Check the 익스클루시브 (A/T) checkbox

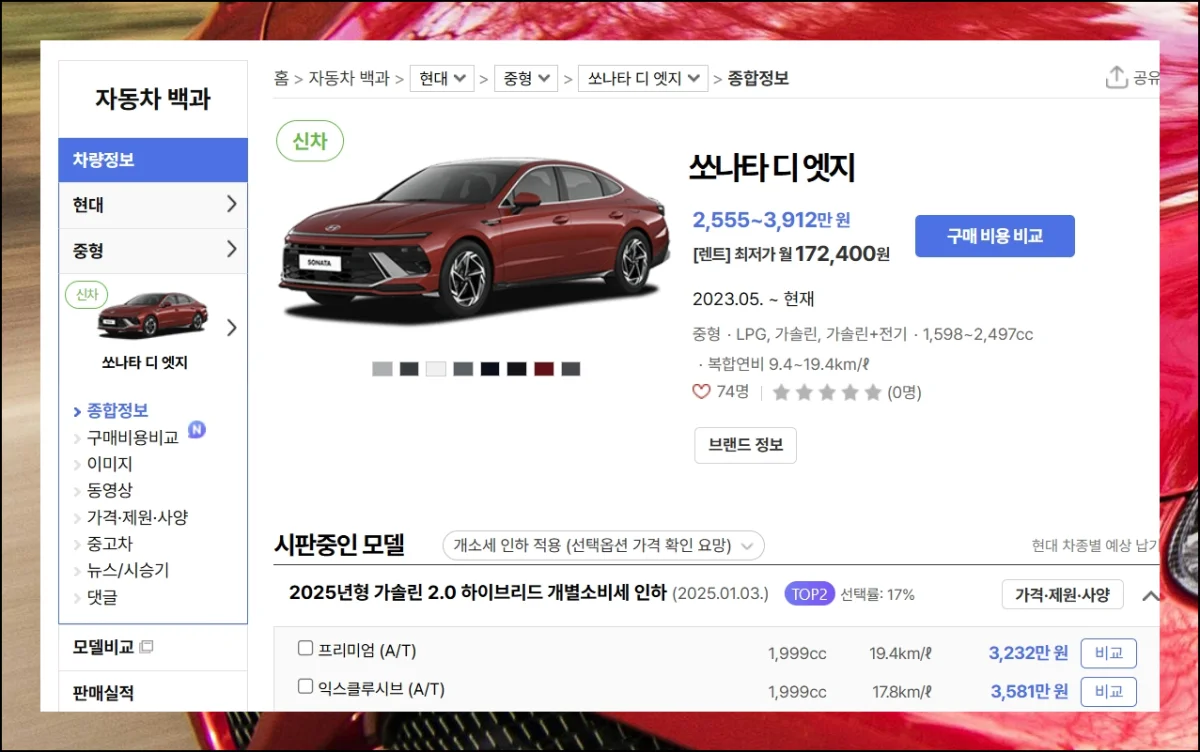(x=306, y=687)
